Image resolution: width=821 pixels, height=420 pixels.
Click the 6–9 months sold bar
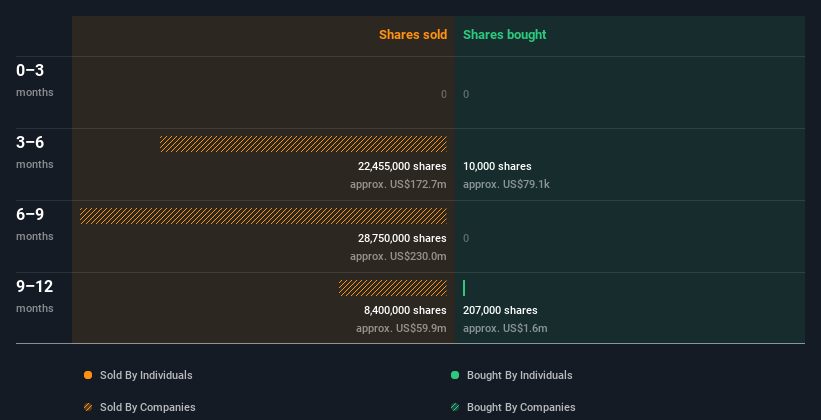[x=263, y=216]
